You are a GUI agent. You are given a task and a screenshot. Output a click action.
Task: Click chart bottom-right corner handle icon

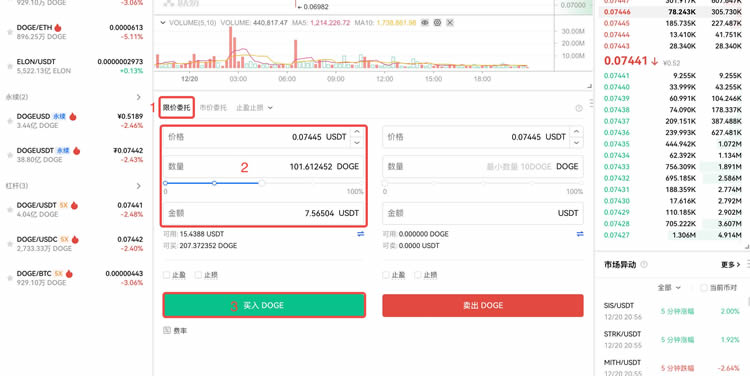pyautogui.click(x=589, y=86)
